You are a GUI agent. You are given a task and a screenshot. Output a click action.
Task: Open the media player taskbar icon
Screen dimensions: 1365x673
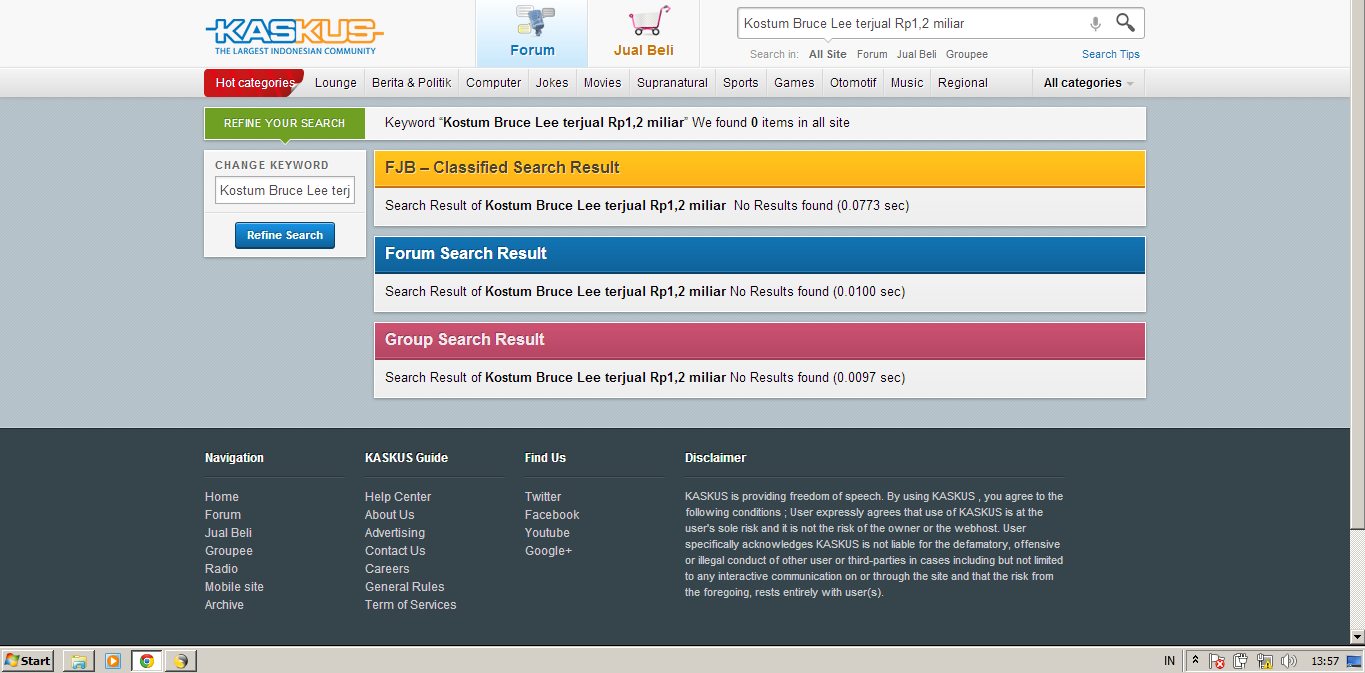click(113, 661)
